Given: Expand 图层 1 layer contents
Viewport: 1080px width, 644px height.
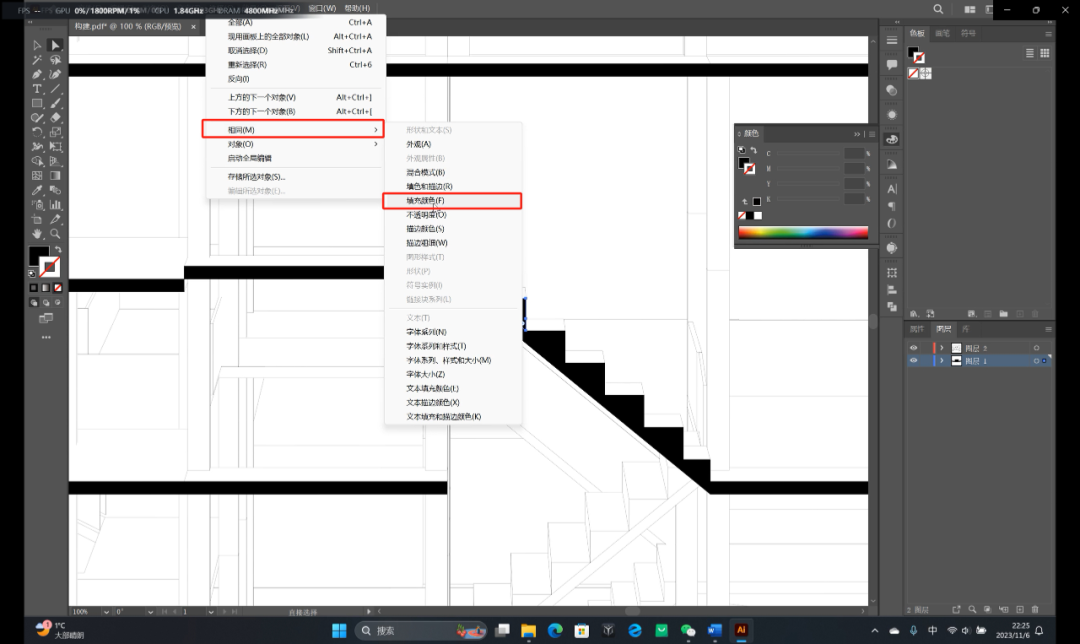Looking at the screenshot, I should (x=942, y=361).
